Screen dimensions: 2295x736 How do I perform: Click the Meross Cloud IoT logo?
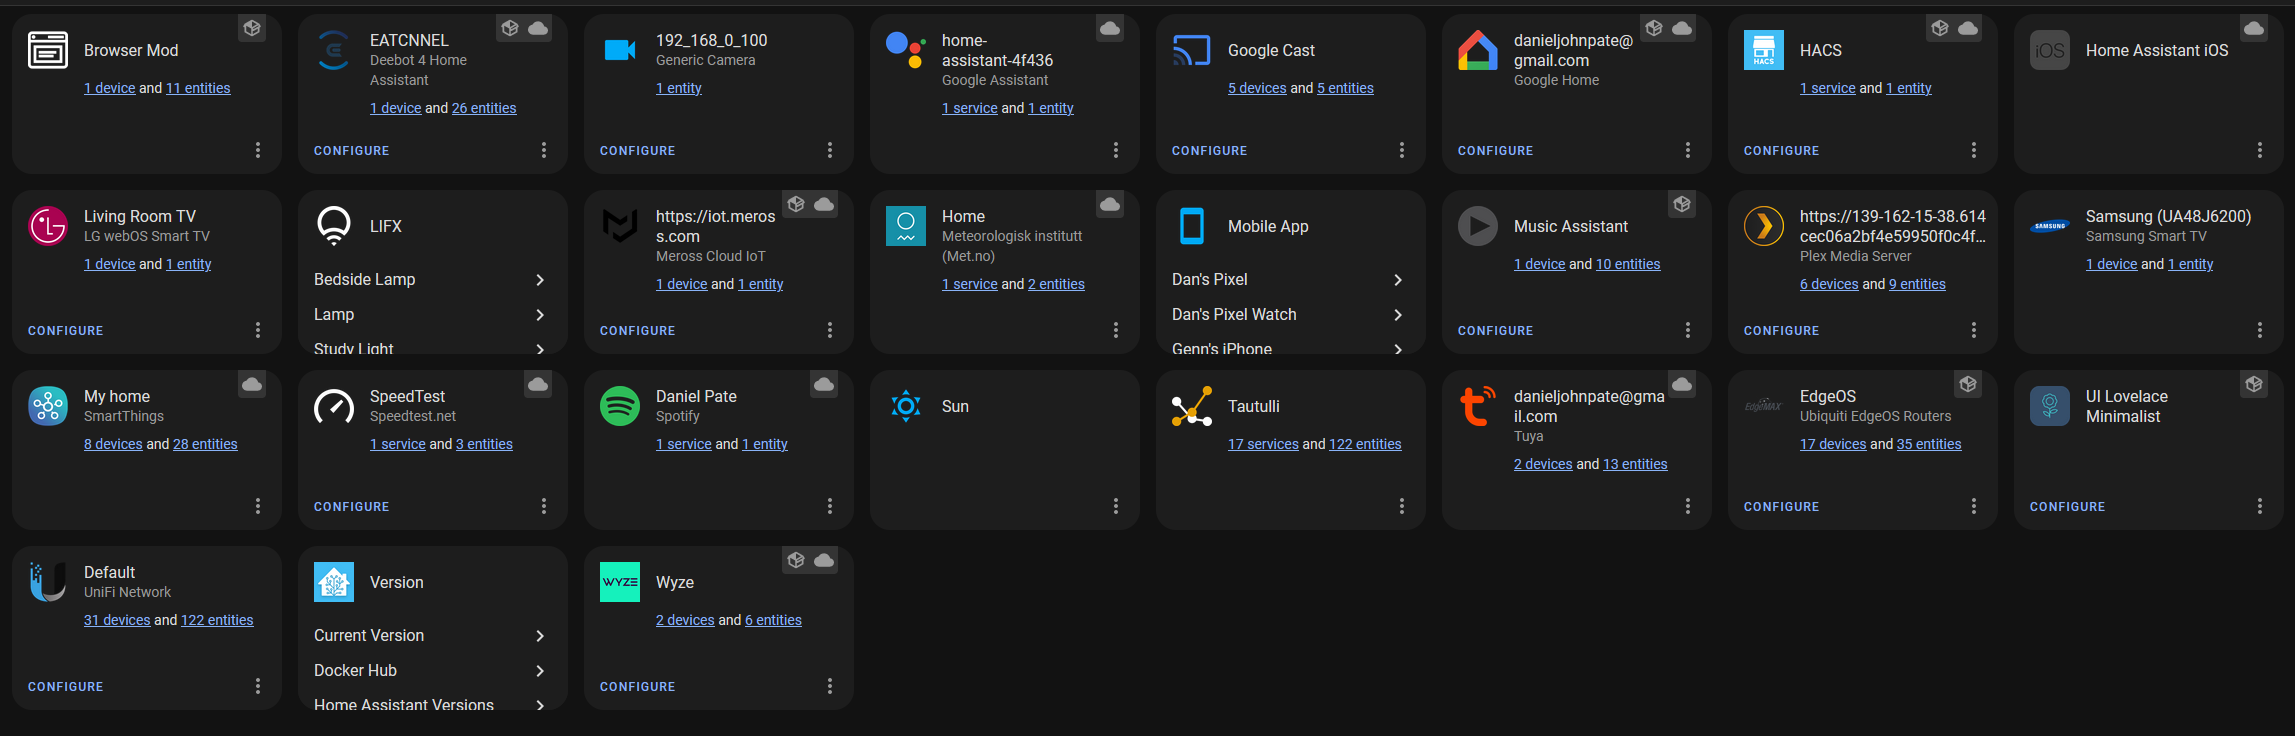620,226
